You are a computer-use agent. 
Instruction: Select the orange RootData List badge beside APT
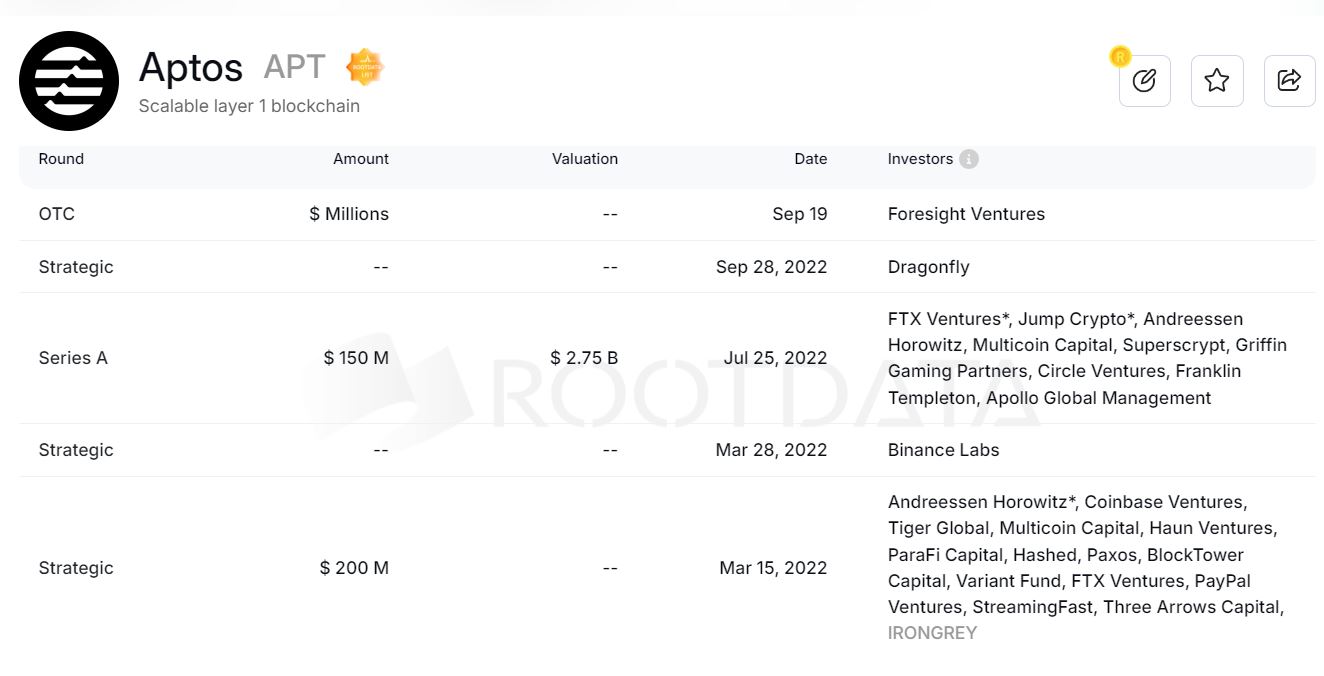pyautogui.click(x=364, y=67)
